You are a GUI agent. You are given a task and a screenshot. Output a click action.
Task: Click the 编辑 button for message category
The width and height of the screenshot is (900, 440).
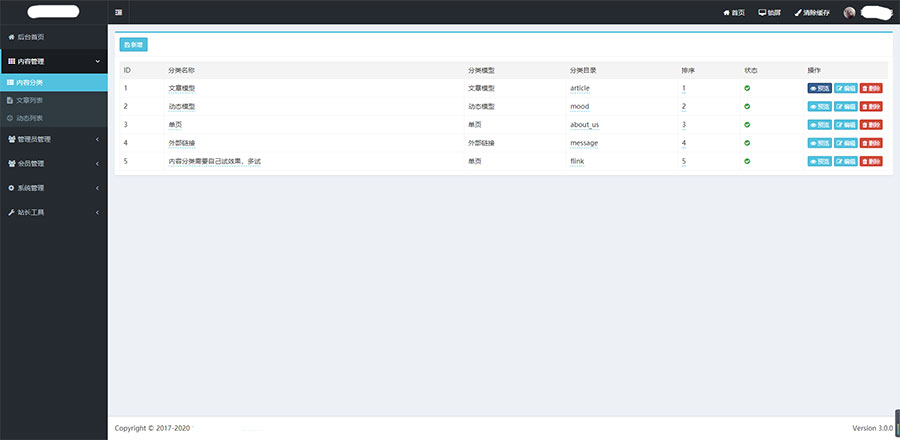[x=845, y=143]
